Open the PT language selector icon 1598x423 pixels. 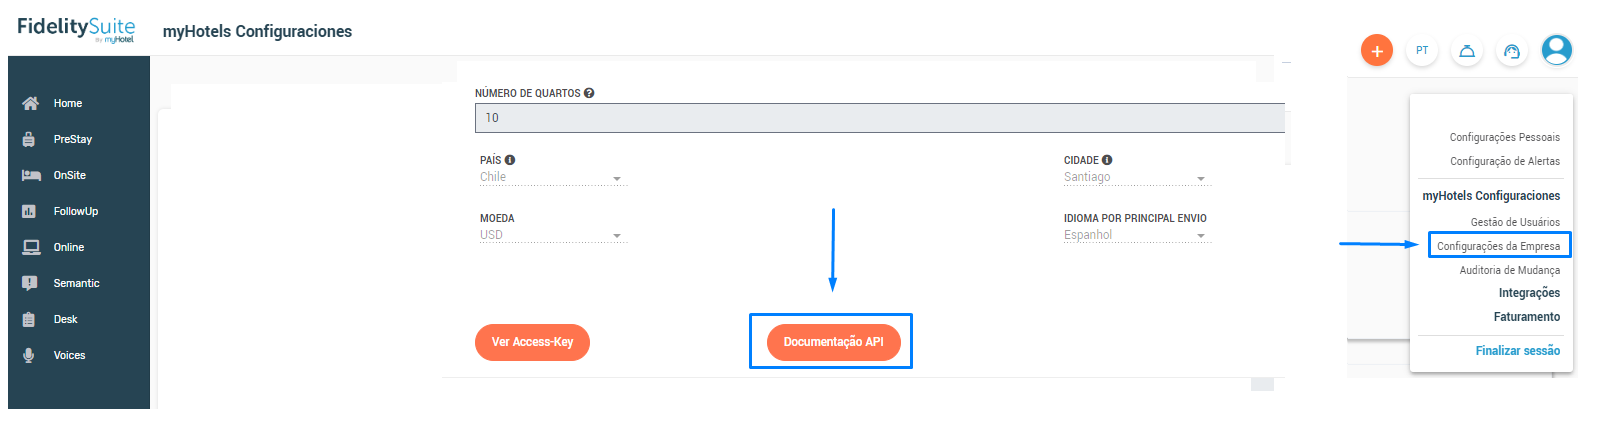[x=1422, y=50]
